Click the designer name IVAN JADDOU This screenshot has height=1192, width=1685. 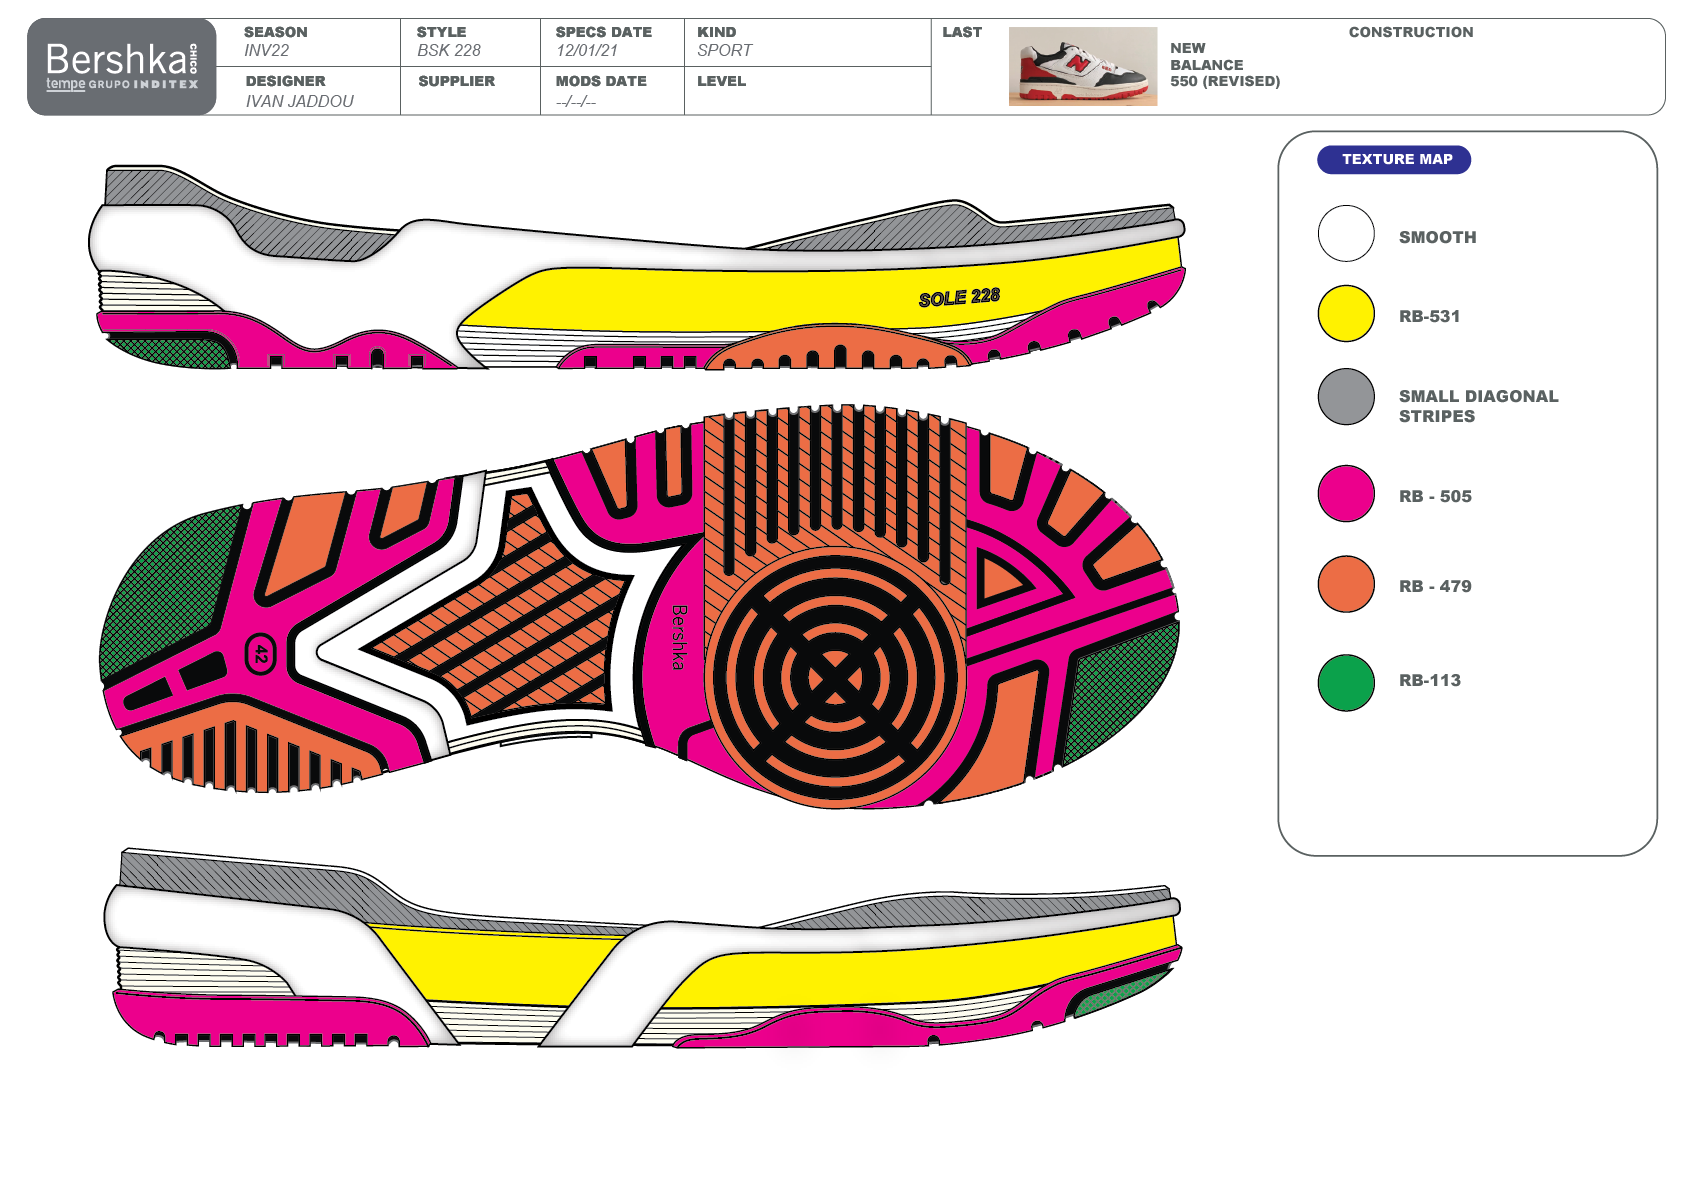tap(300, 101)
